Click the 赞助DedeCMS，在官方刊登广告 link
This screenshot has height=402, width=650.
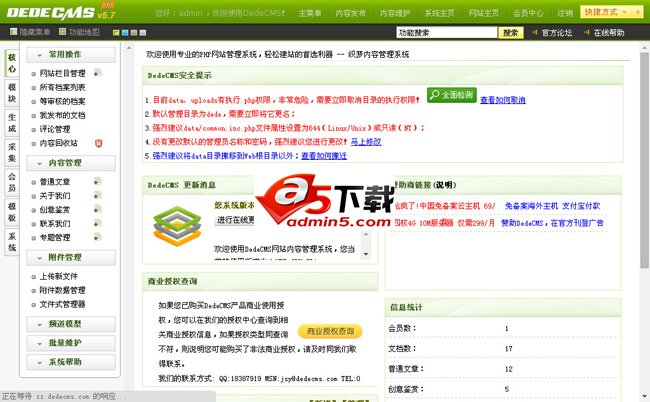552,223
